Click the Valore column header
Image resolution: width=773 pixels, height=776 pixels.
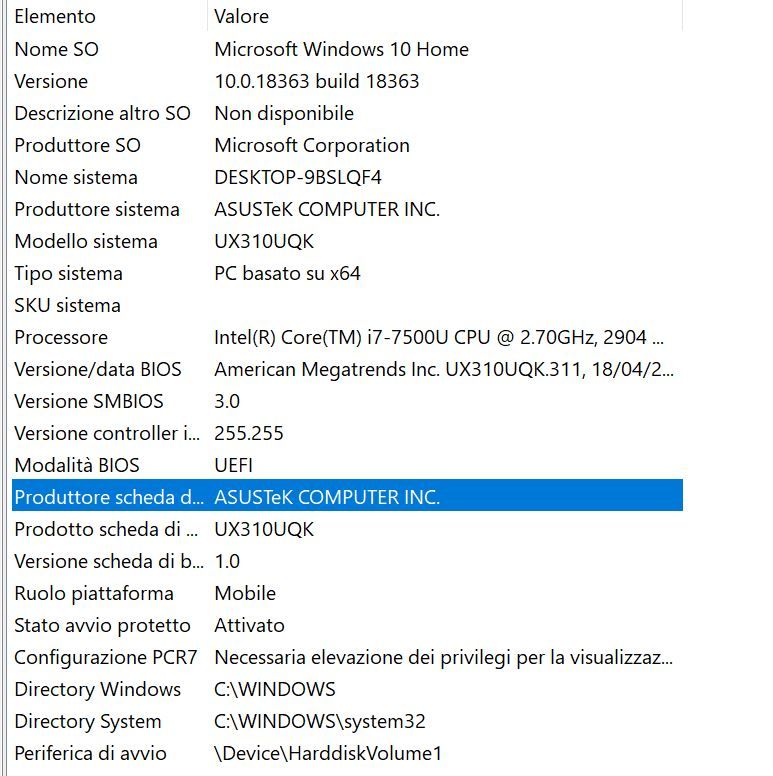tap(242, 17)
